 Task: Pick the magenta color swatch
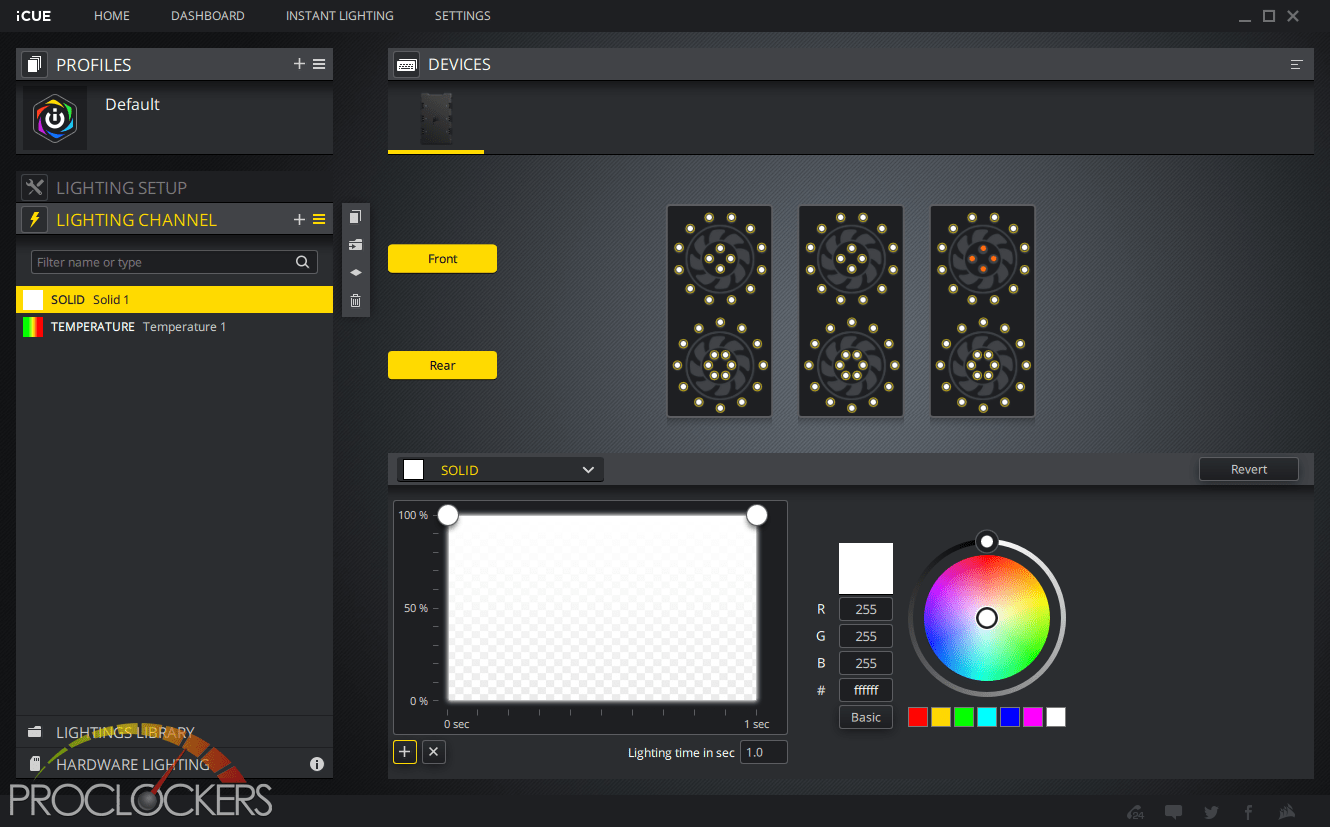click(x=1033, y=717)
